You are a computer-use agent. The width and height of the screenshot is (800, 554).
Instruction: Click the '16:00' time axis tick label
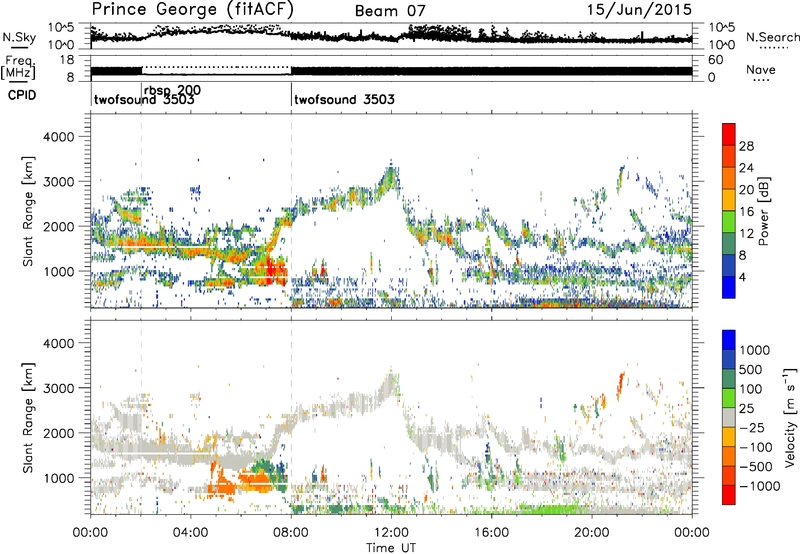[491, 533]
